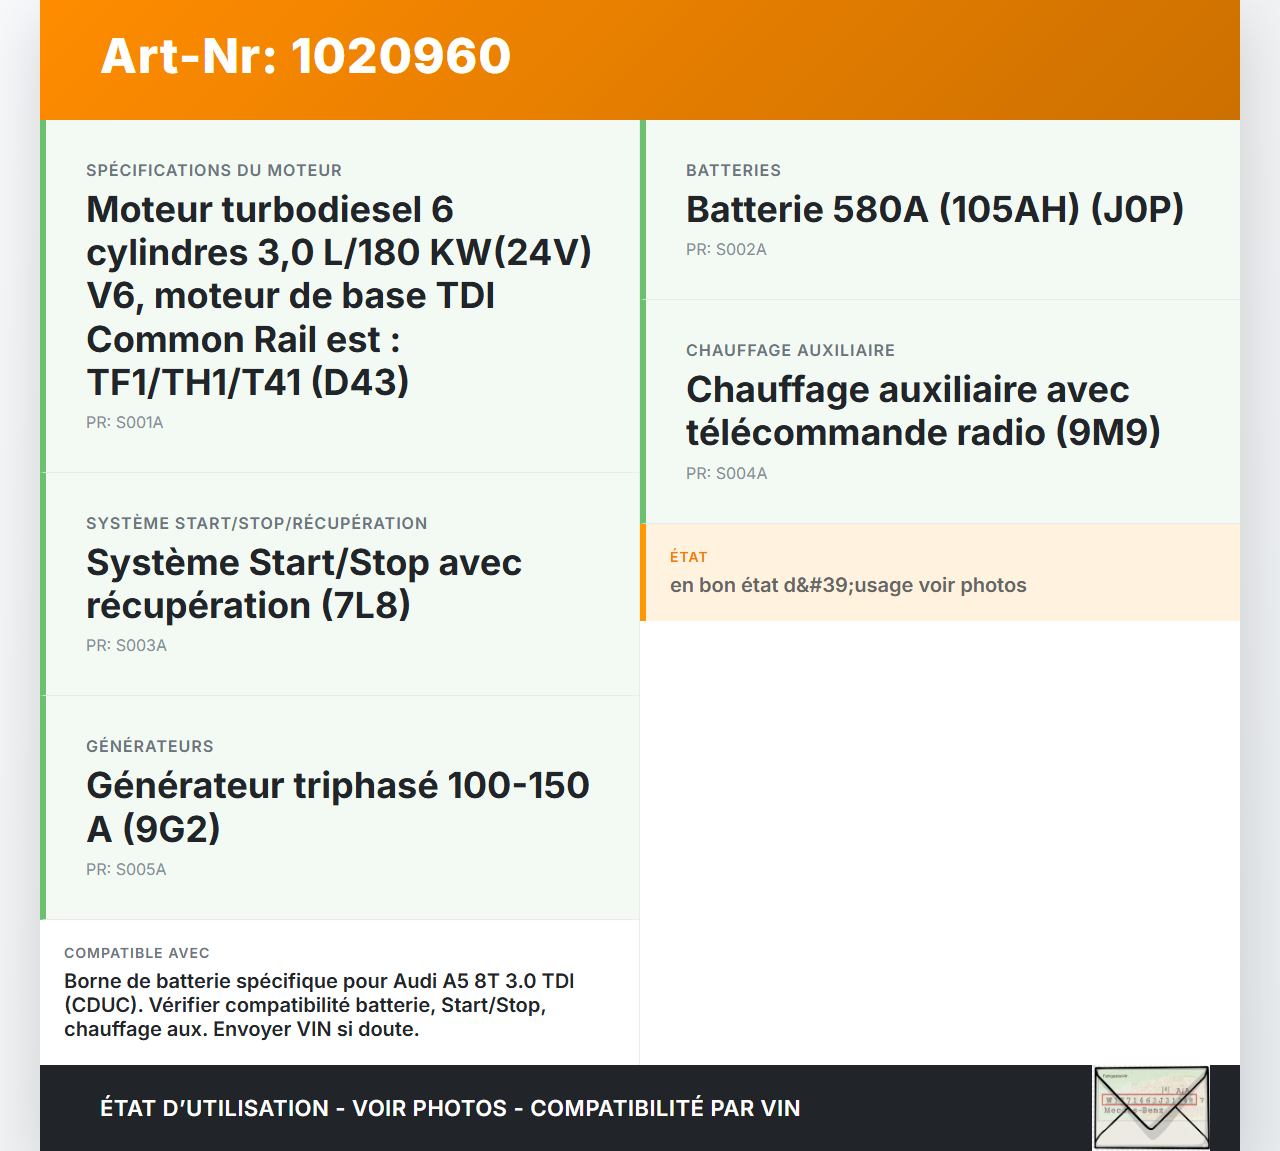Viewport: 1280px width, 1151px height.
Task: Select the "SPÉCIFICATIONS DU MOTEUR" label
Action: 214,171
